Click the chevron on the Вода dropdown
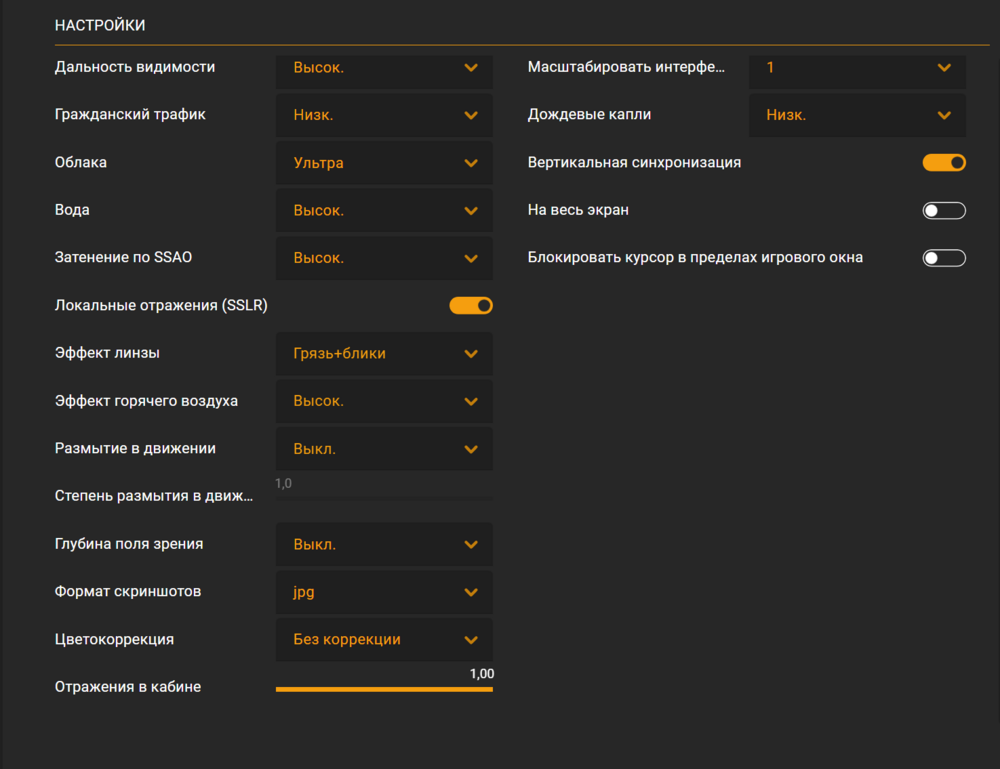Image resolution: width=1000 pixels, height=769 pixels. (x=471, y=211)
